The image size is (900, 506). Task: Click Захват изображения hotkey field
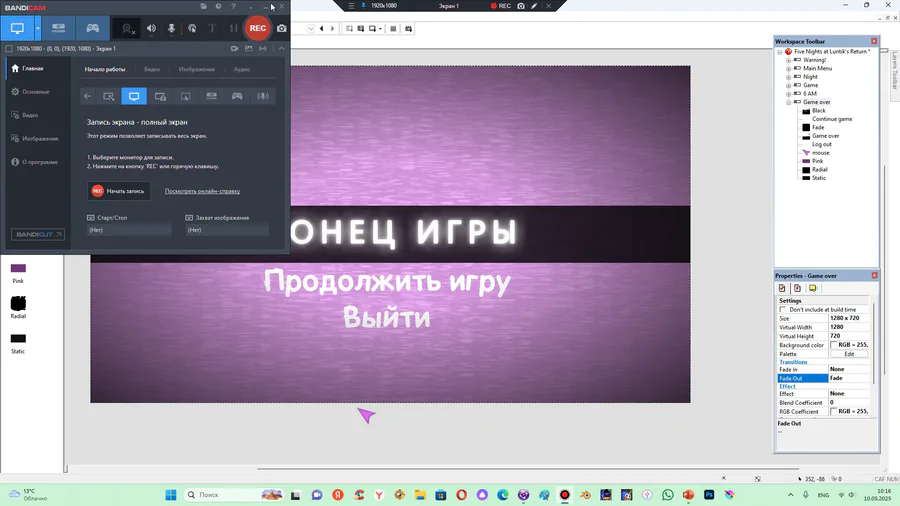click(227, 230)
